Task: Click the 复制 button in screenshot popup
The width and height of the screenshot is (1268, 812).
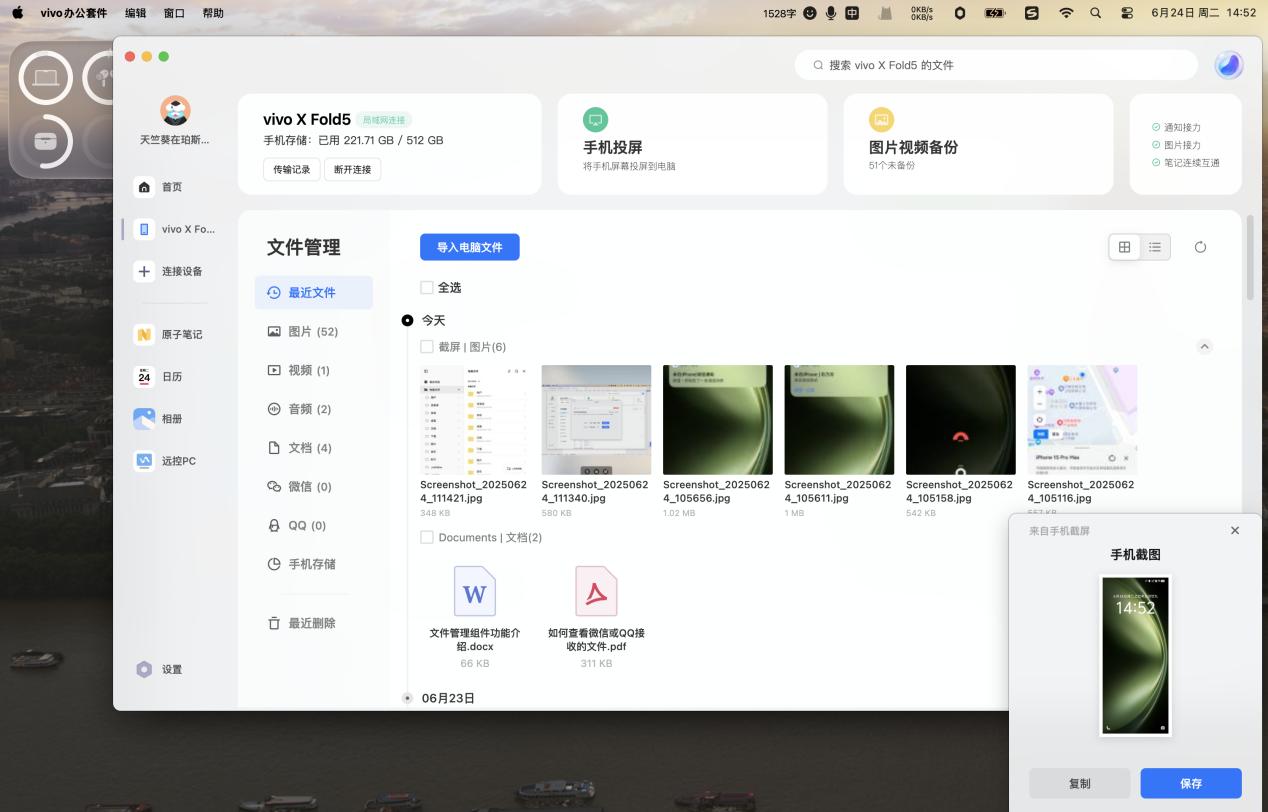Action: tap(1080, 784)
